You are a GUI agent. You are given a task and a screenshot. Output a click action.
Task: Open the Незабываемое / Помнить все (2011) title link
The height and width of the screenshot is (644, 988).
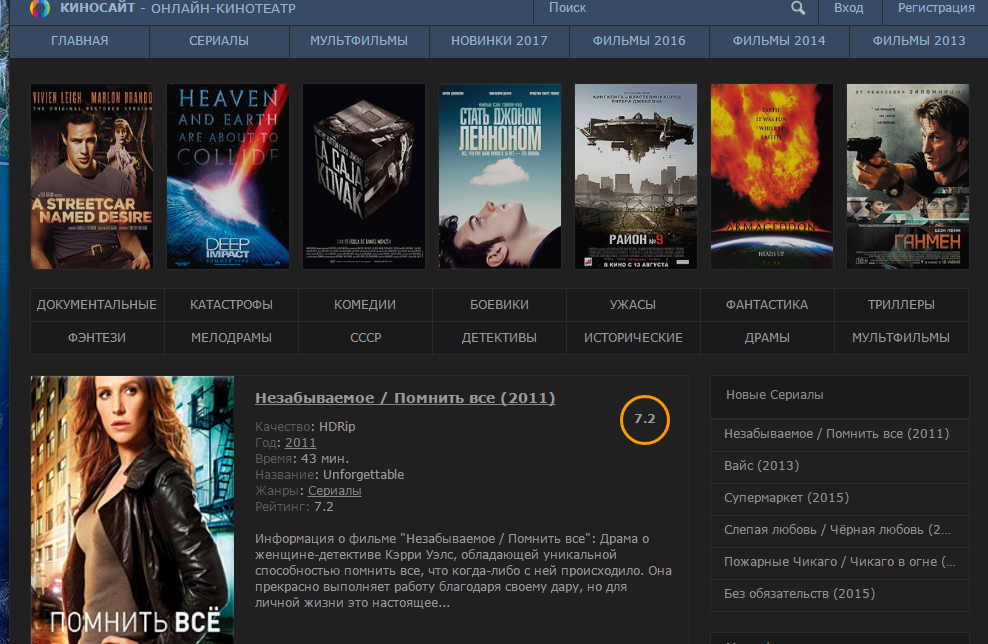405,398
